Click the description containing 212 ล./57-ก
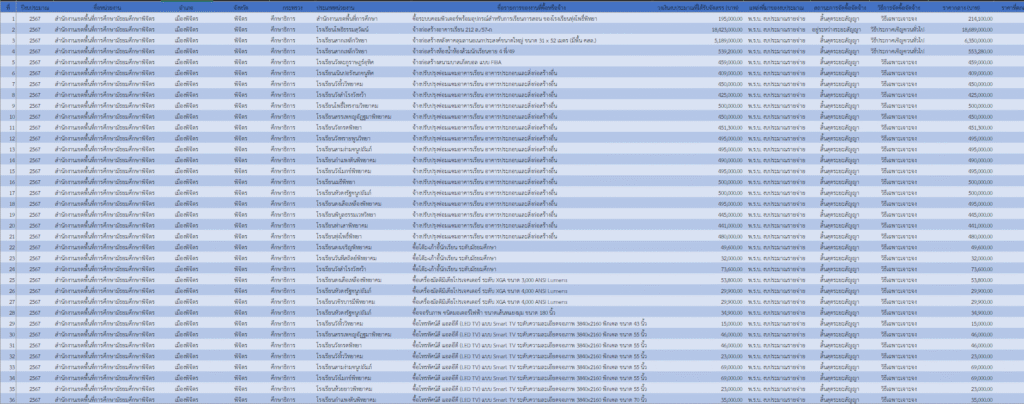The height and width of the screenshot is (404, 1024). pos(531,29)
